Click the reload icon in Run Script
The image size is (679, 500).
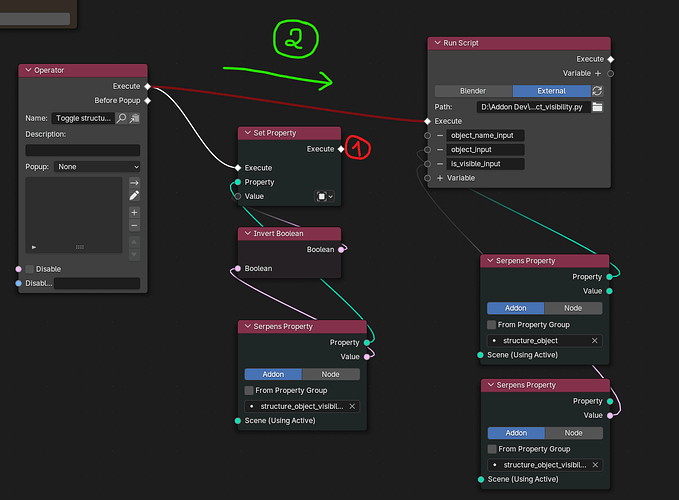tap(598, 91)
